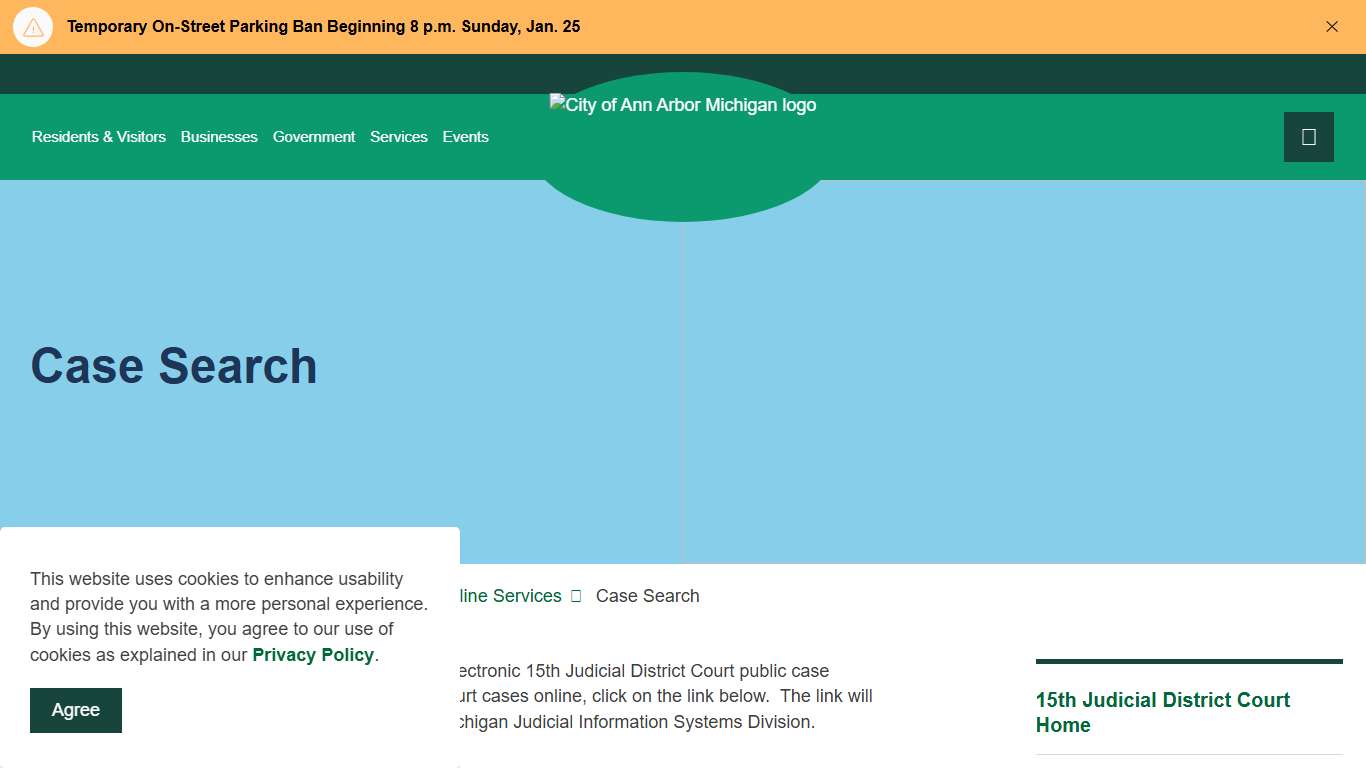Open the Privacy Policy link
The width and height of the screenshot is (1366, 768).
[313, 655]
